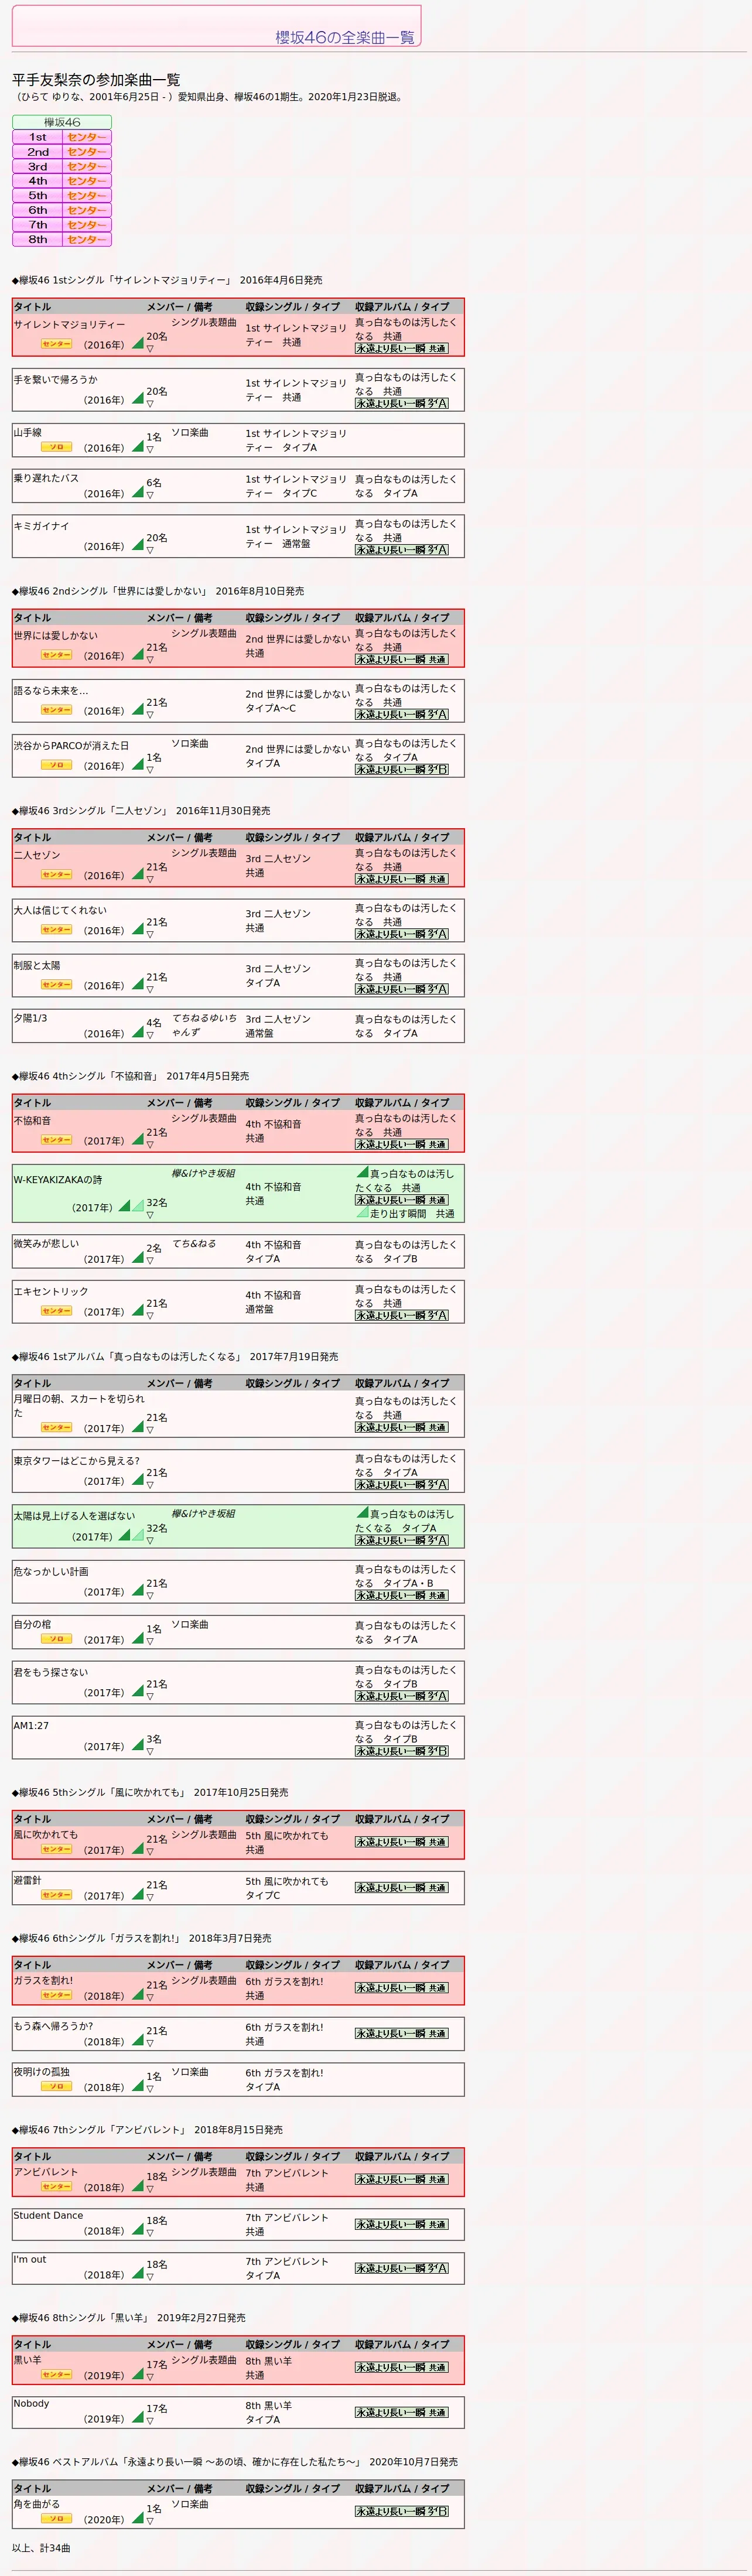
Task: Click 永遠より長い一瞬 album badge in AM1:27 row
Action: [402, 1751]
